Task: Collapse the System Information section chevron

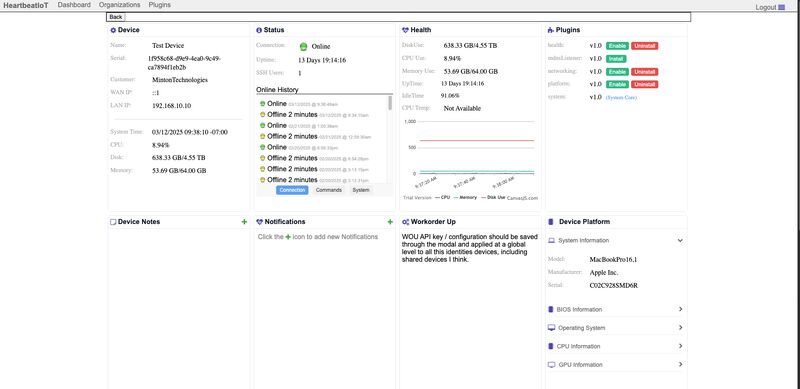Action: 680,240
